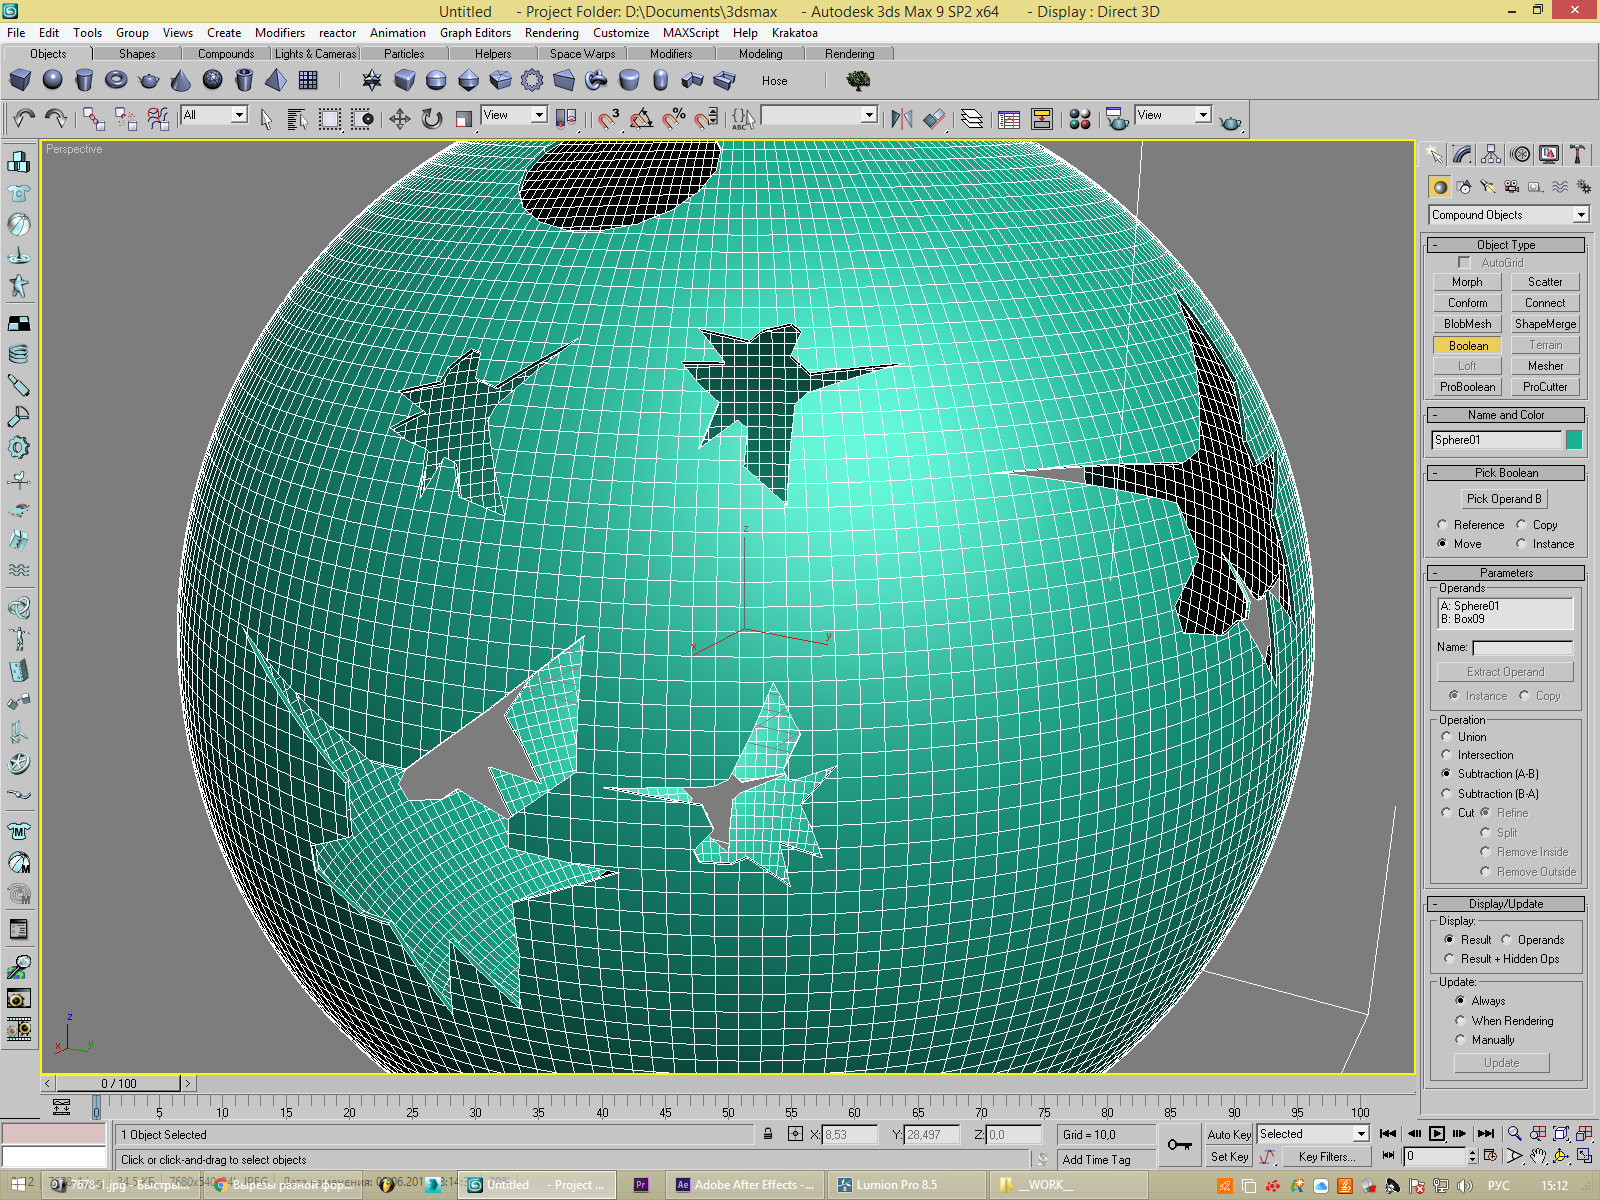Select the Union operation radio button

1446,737
